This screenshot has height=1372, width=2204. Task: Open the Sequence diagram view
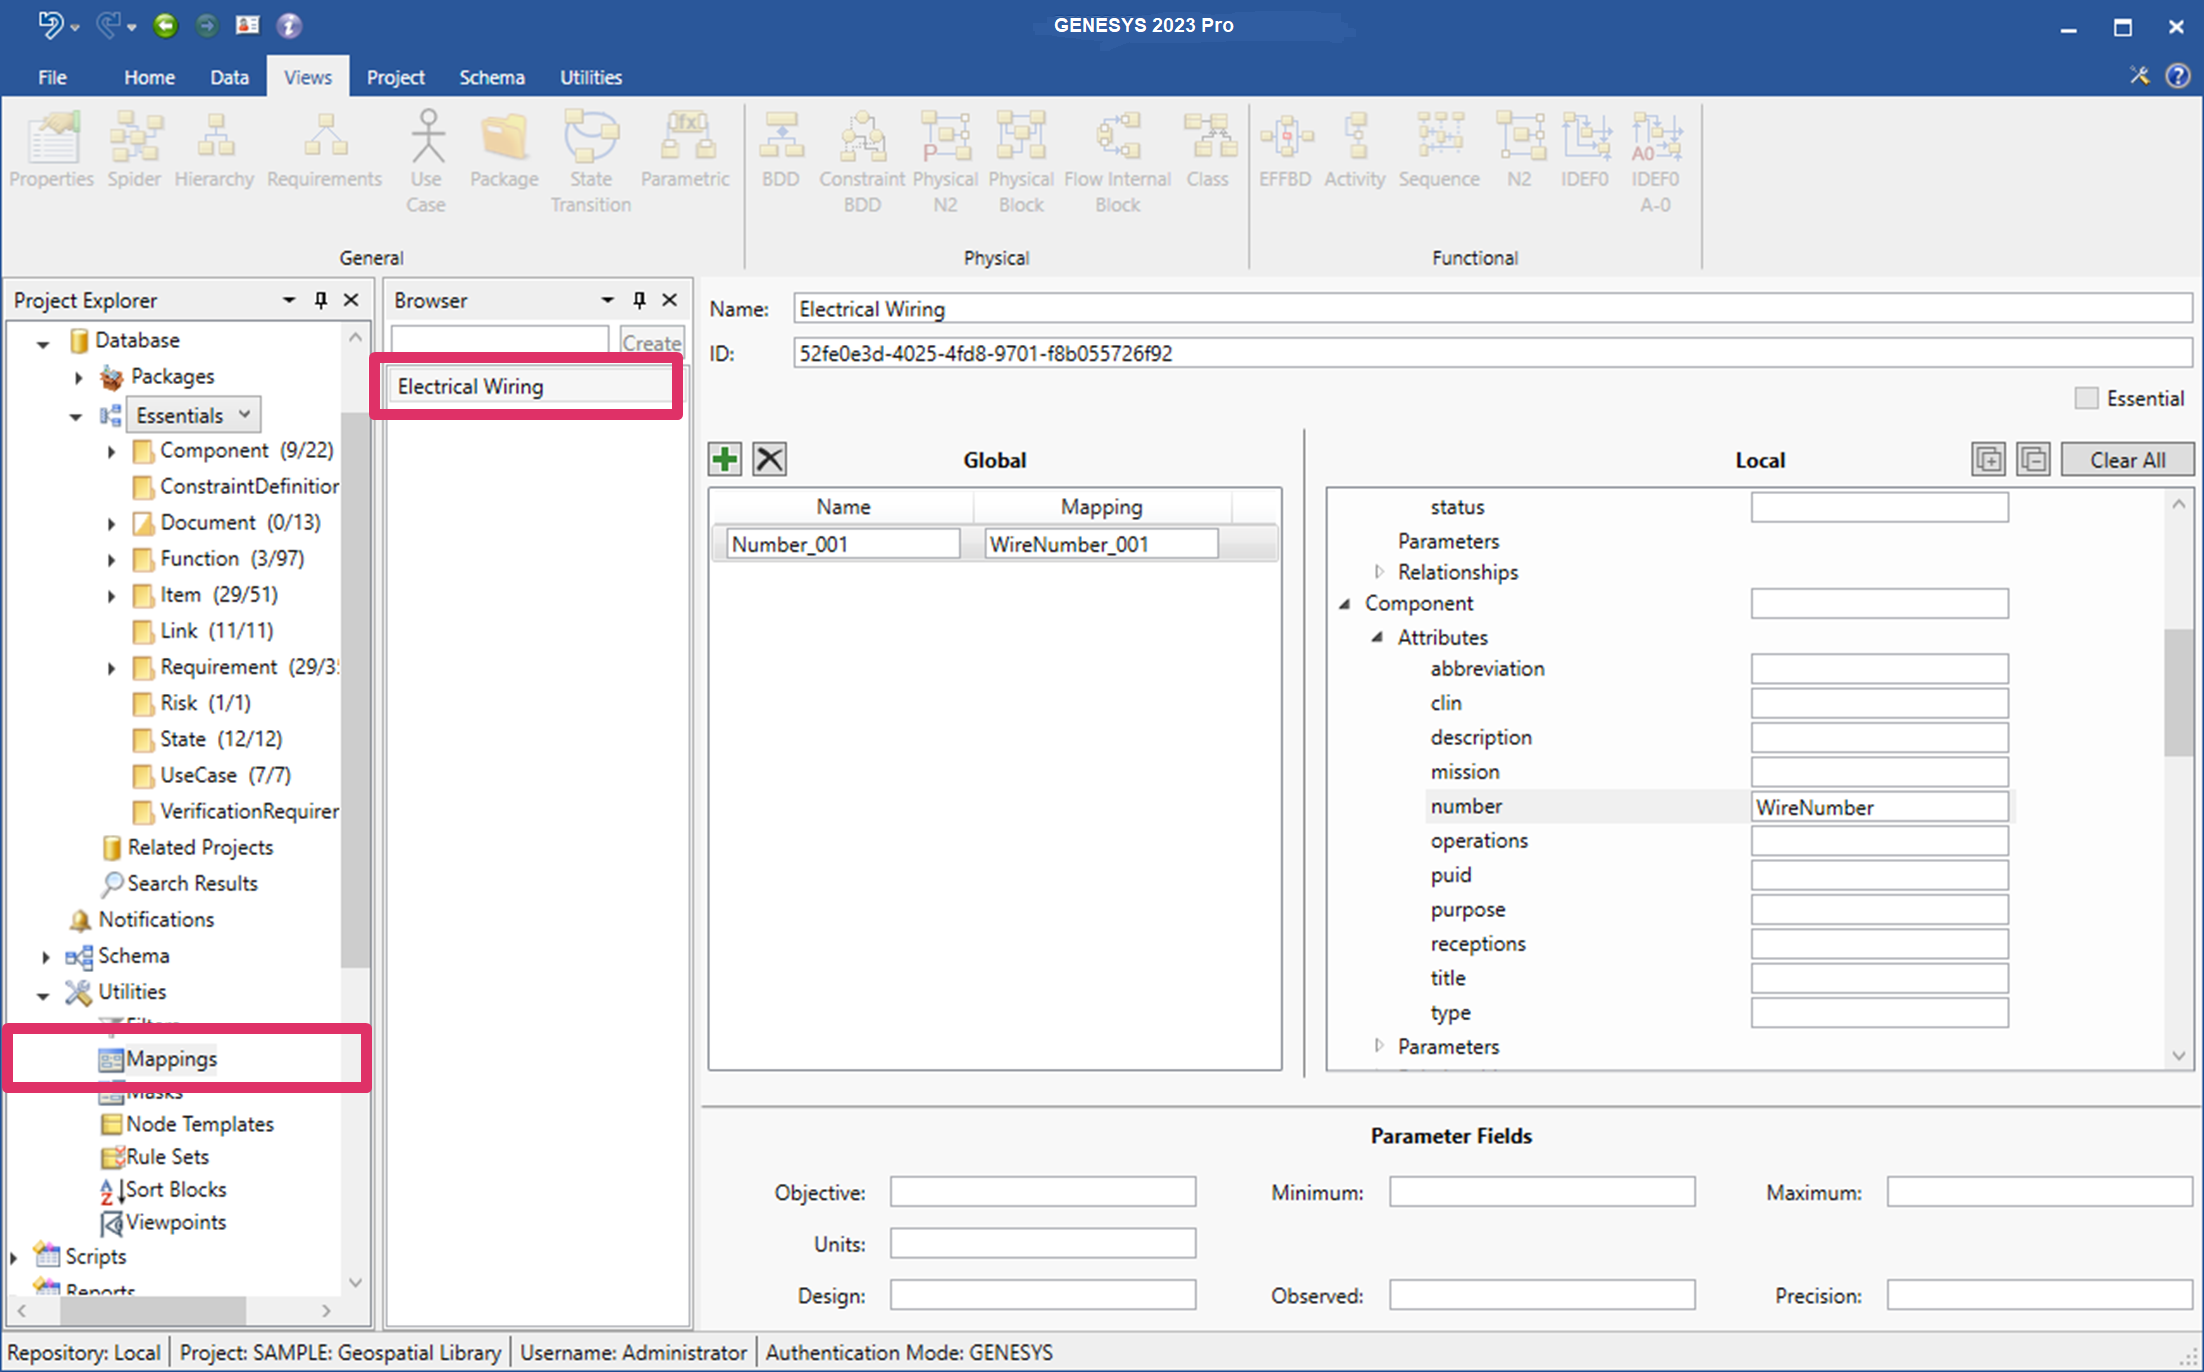1439,150
